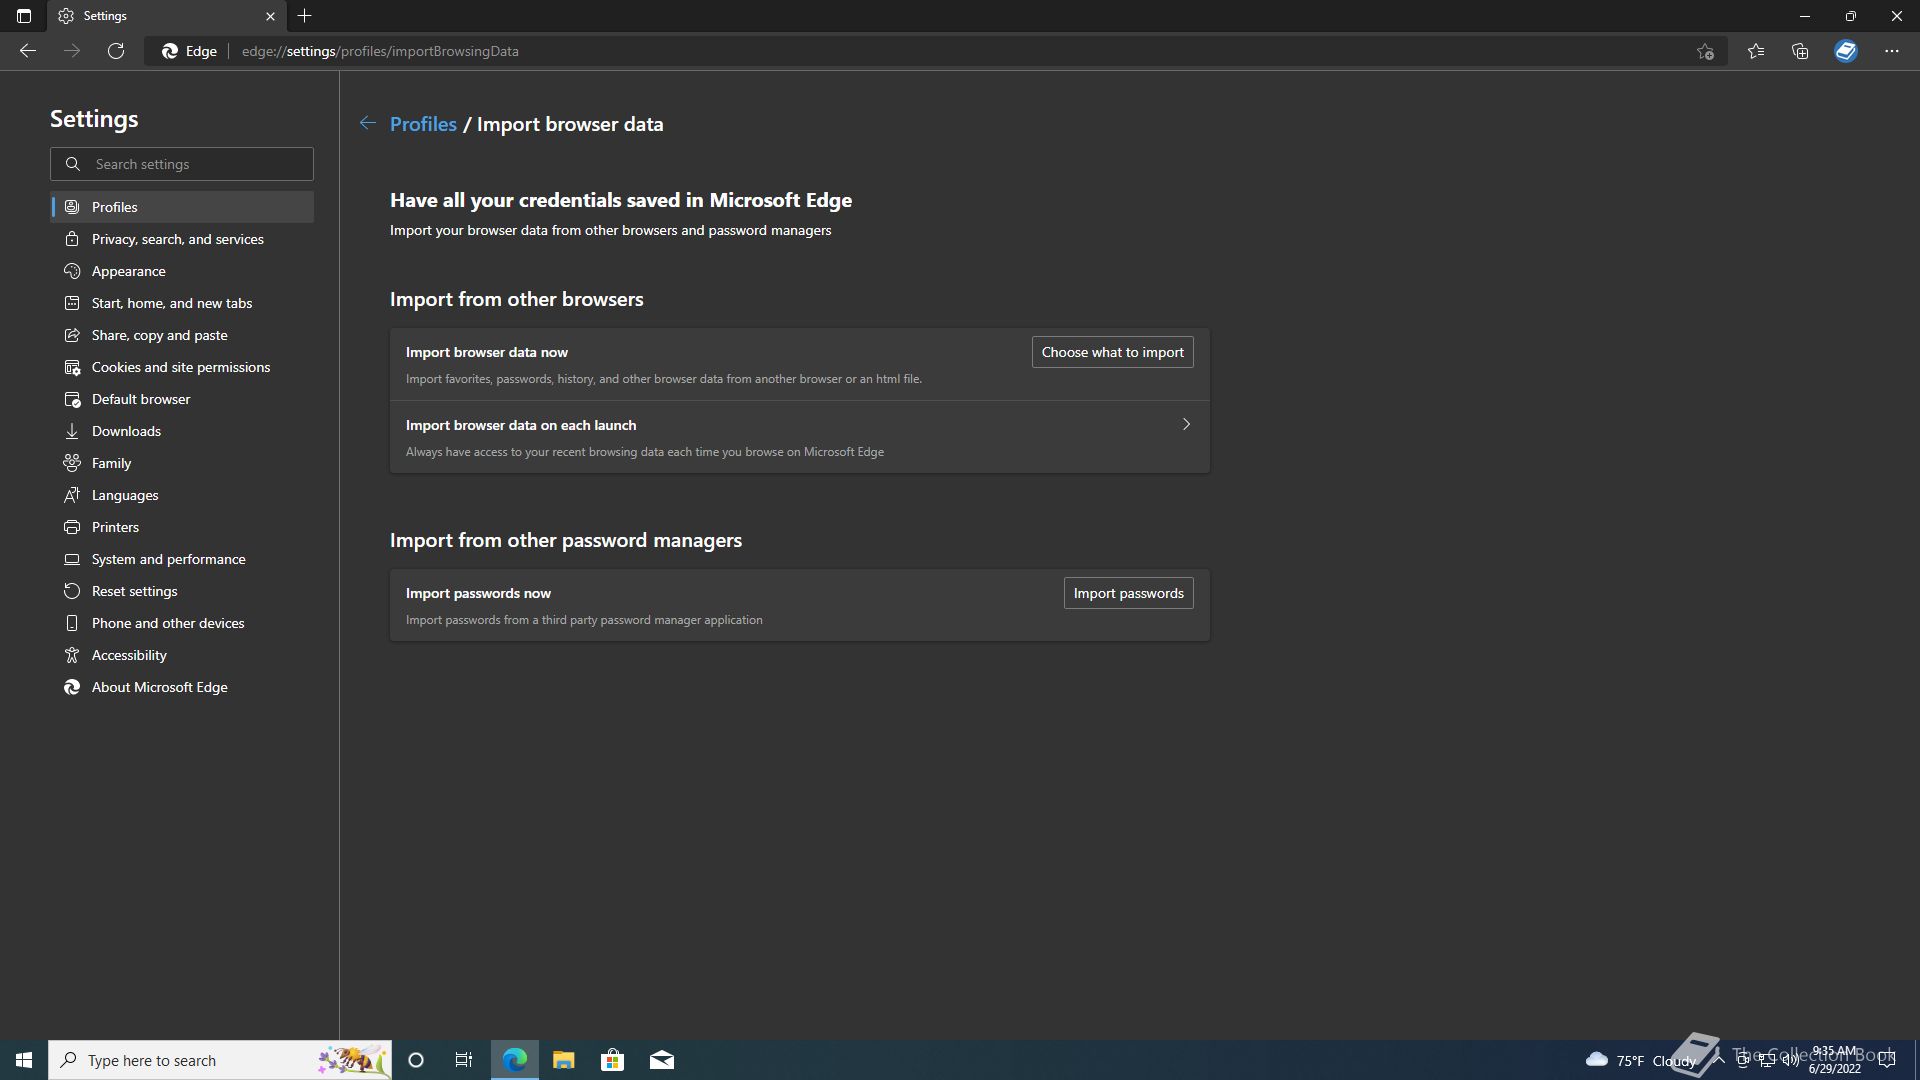Open System and performance settings

[x=182, y=559]
